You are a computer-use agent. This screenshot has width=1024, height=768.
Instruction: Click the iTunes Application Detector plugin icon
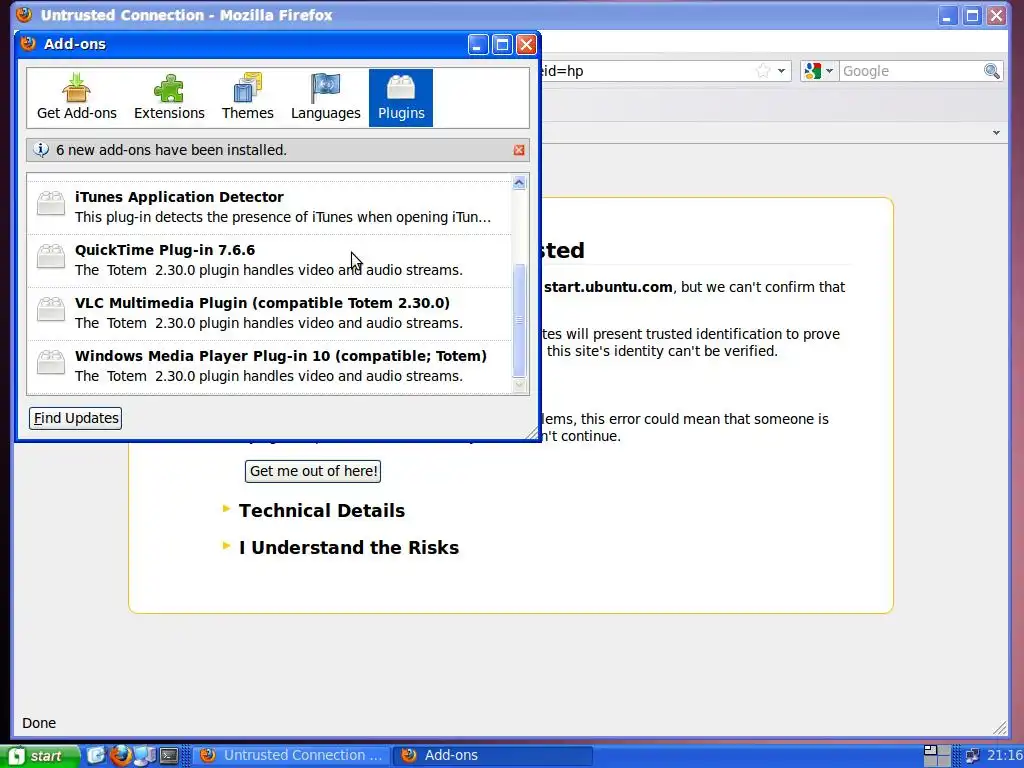(51, 203)
